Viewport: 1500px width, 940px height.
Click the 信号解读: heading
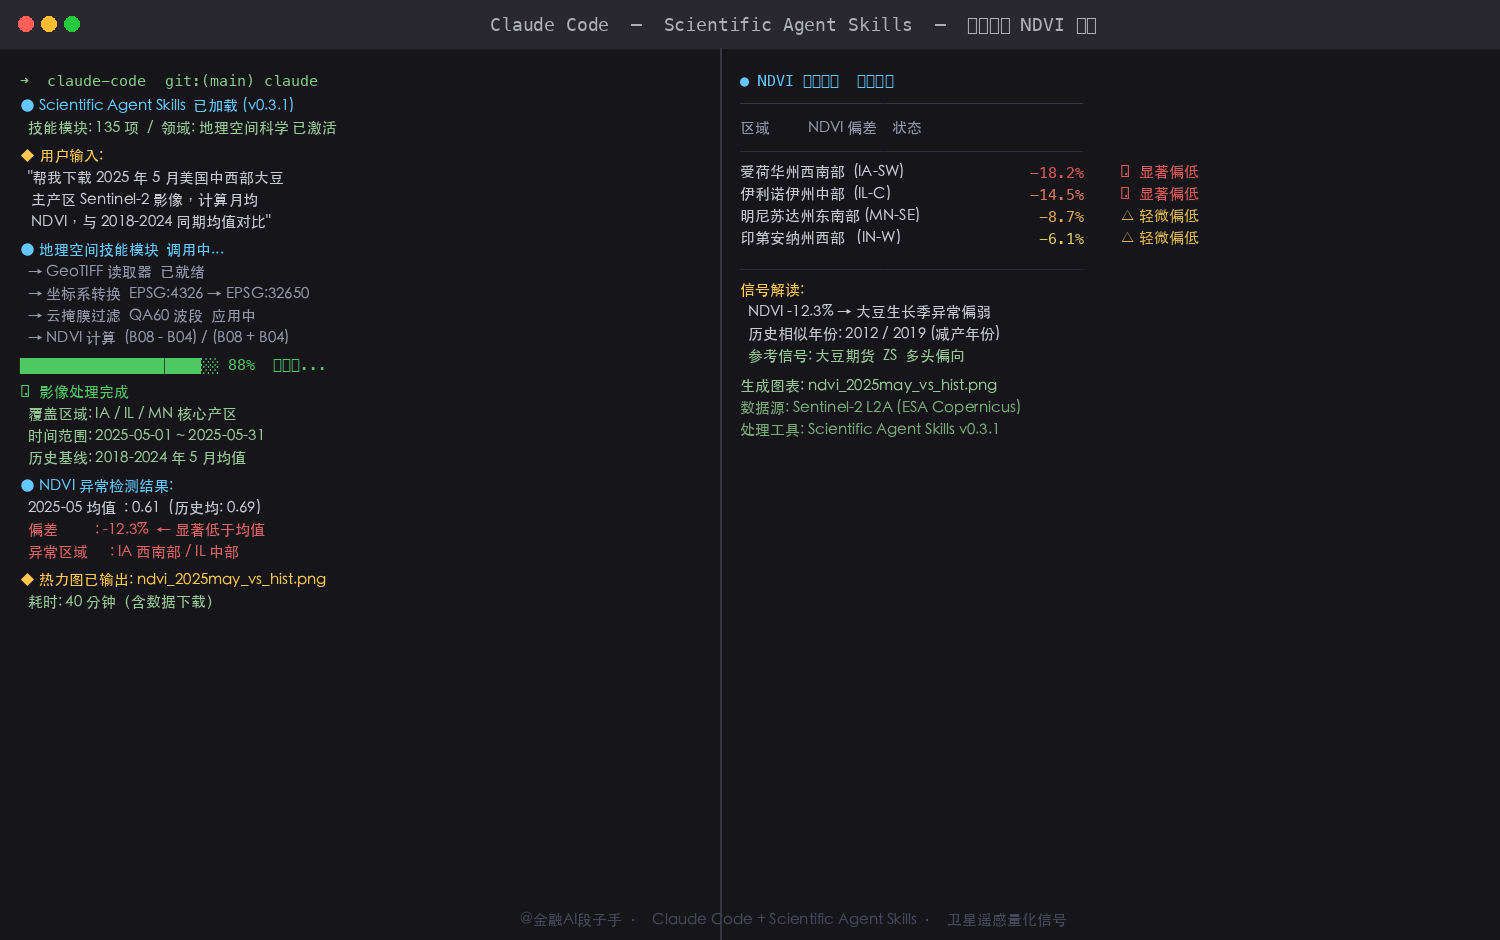(772, 290)
